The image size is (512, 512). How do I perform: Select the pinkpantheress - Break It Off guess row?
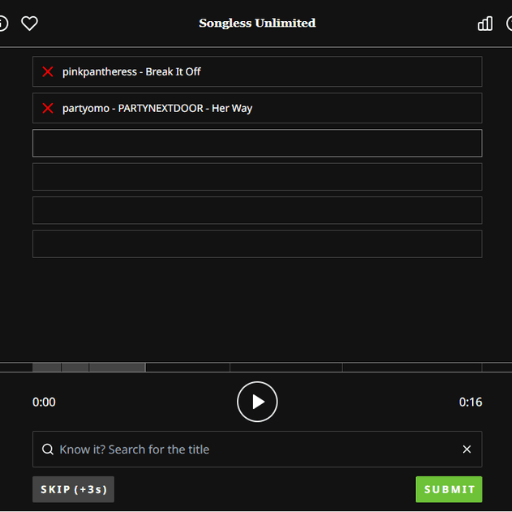pos(257,72)
